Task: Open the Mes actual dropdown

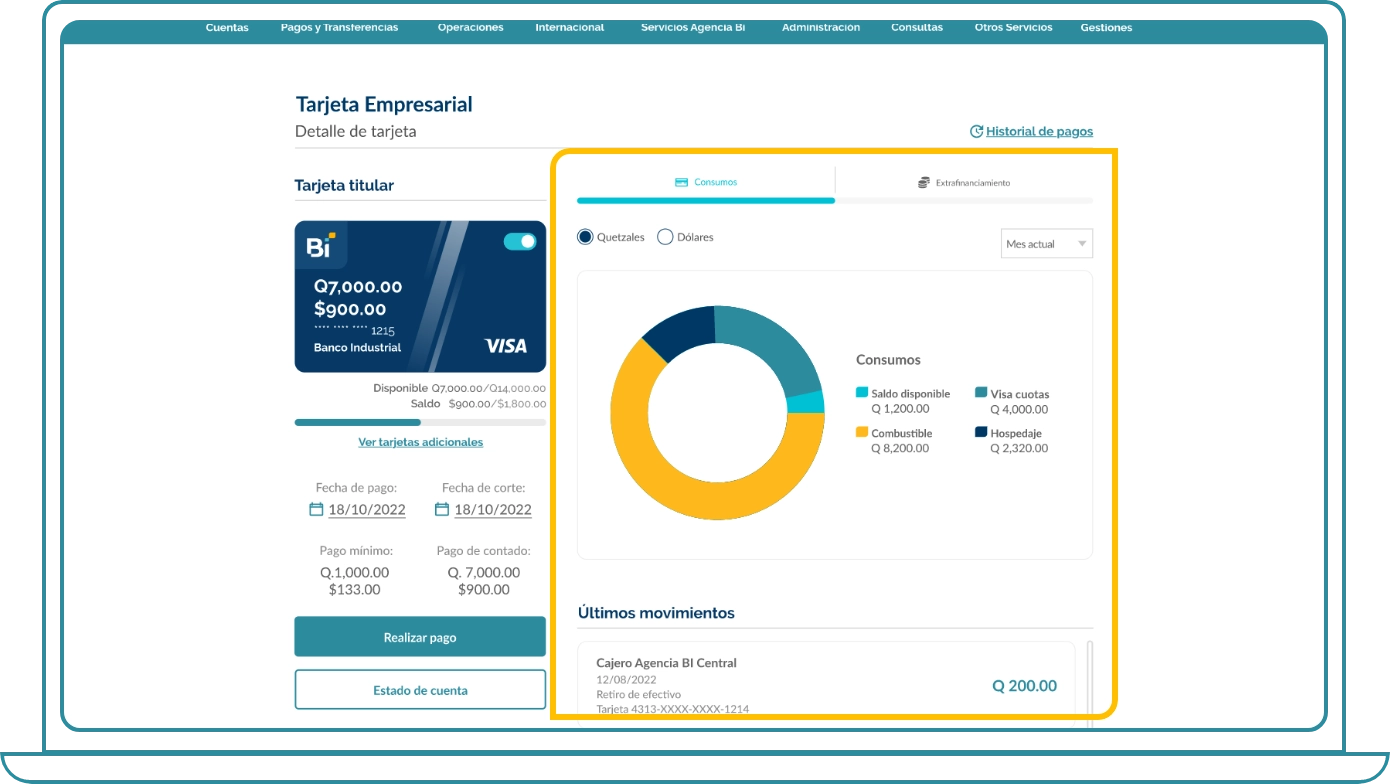Action: [x=1047, y=244]
